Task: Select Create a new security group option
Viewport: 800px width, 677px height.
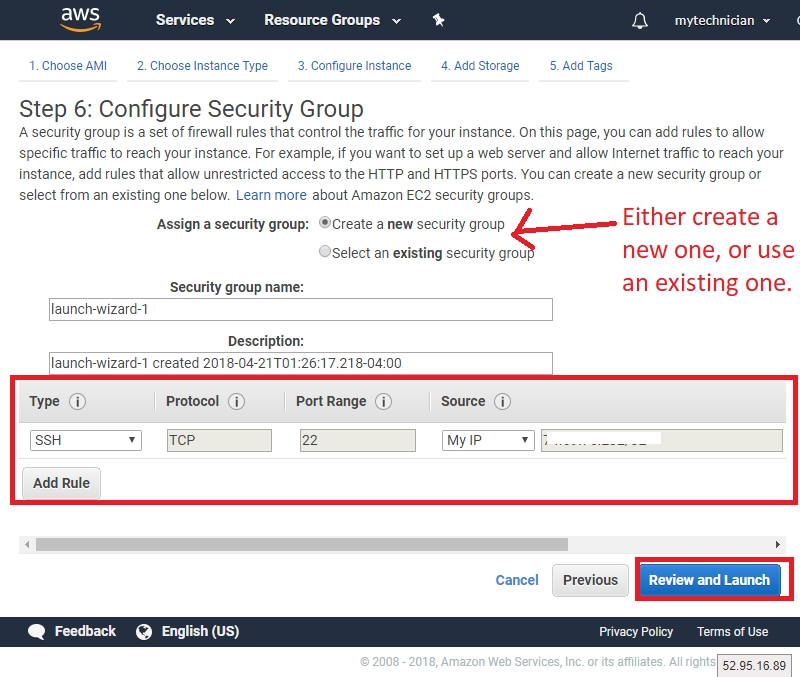Action: 324,223
